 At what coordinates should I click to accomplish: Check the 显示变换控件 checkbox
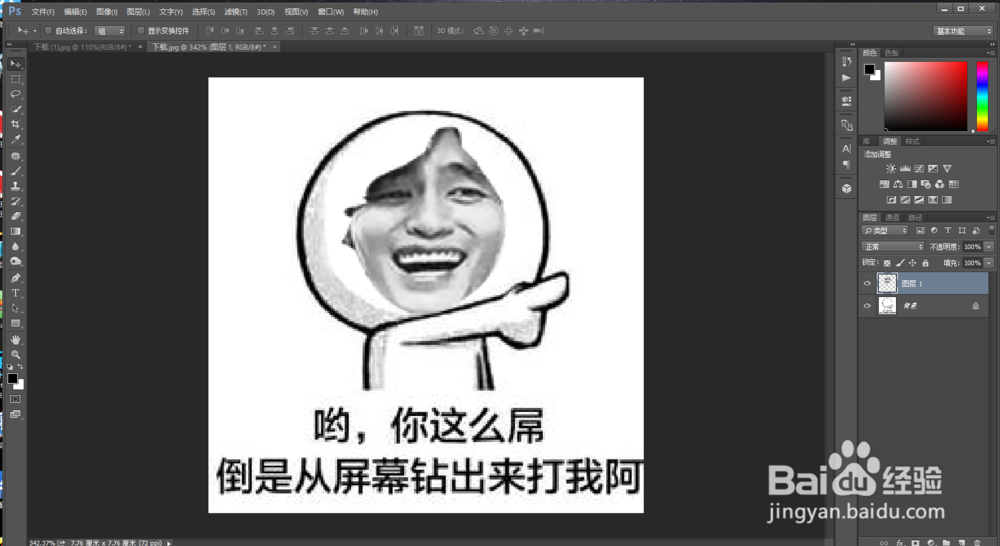tap(139, 31)
